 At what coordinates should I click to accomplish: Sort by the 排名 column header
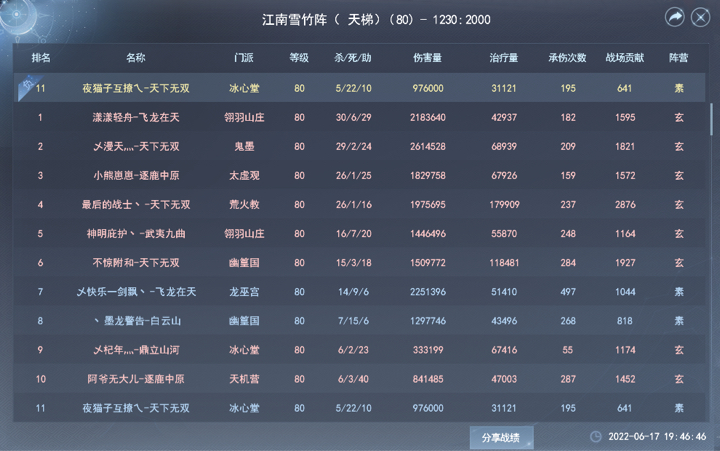click(x=41, y=58)
